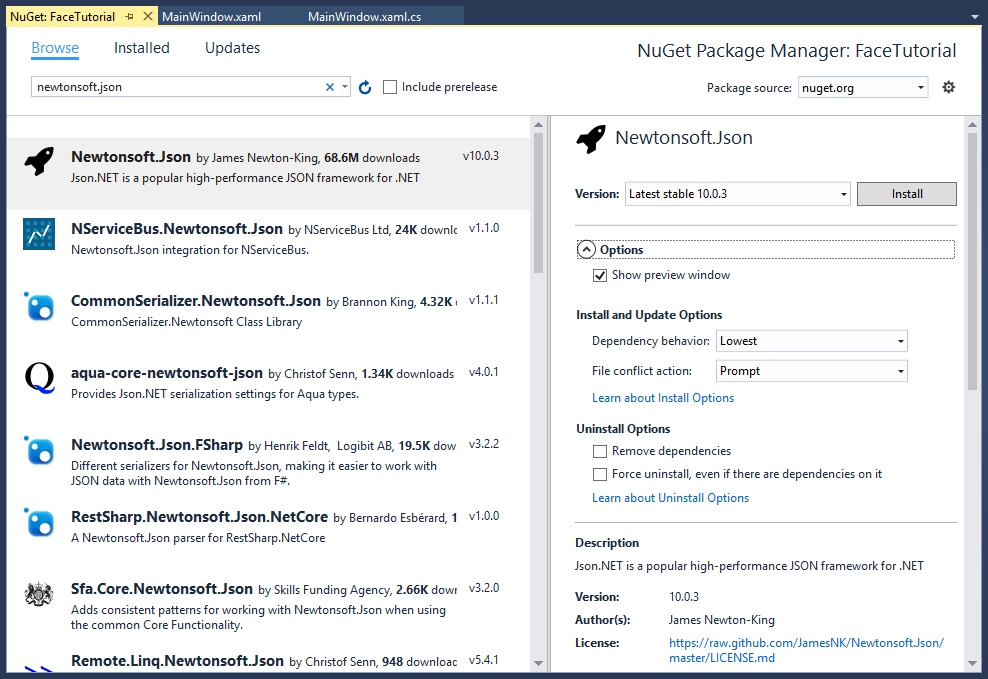Click details pane scroll up arrow
The width and height of the screenshot is (988, 679).
[x=972, y=125]
